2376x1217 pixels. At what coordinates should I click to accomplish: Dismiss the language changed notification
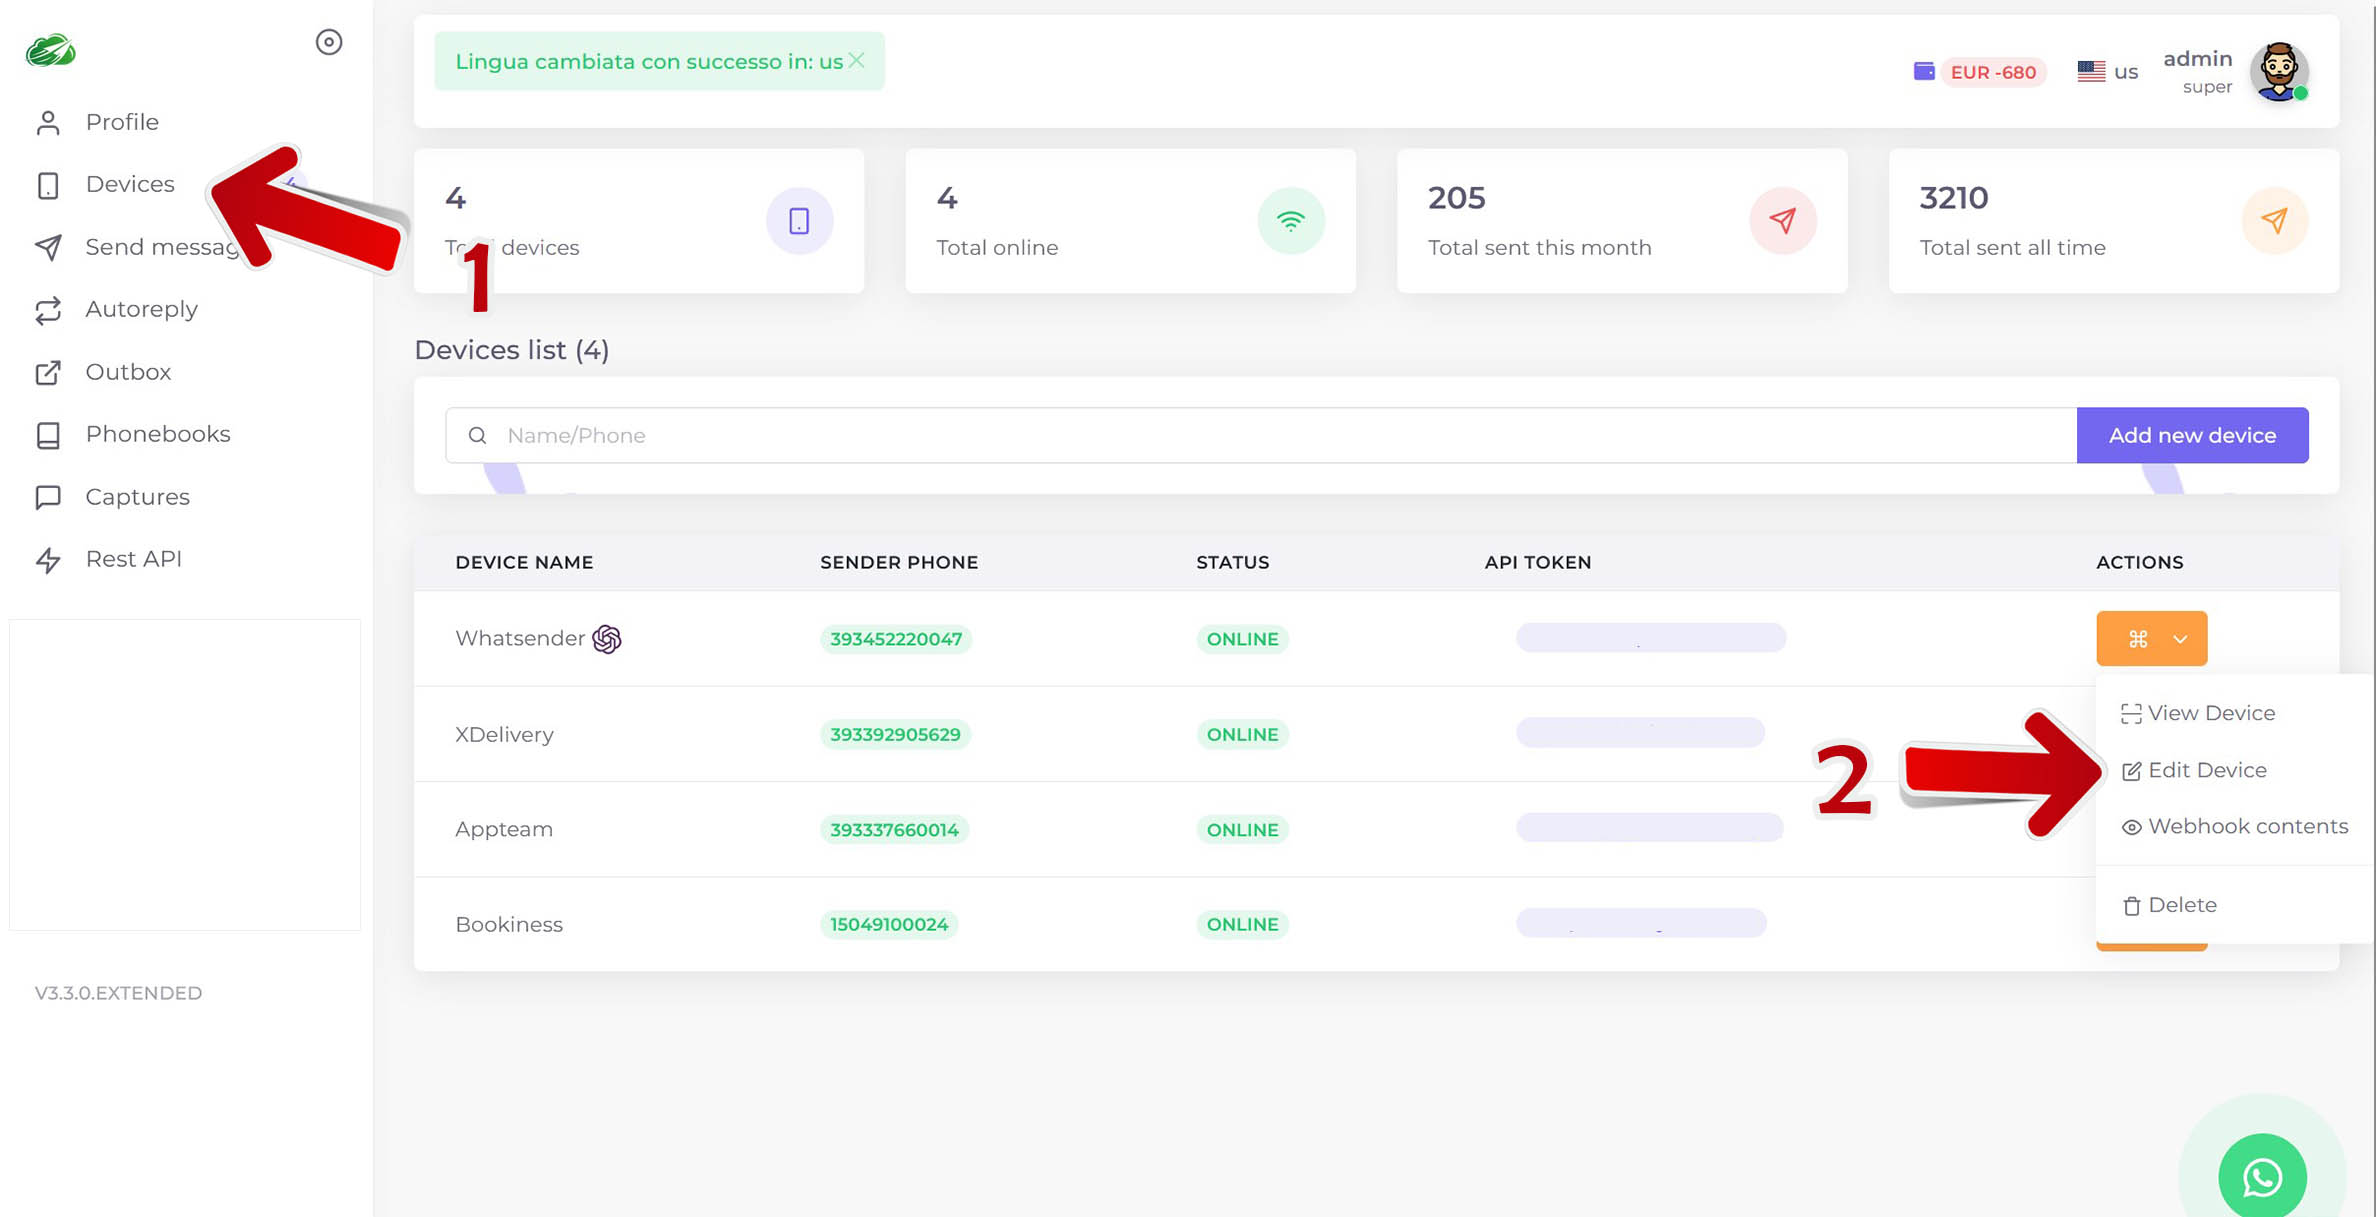(x=857, y=61)
